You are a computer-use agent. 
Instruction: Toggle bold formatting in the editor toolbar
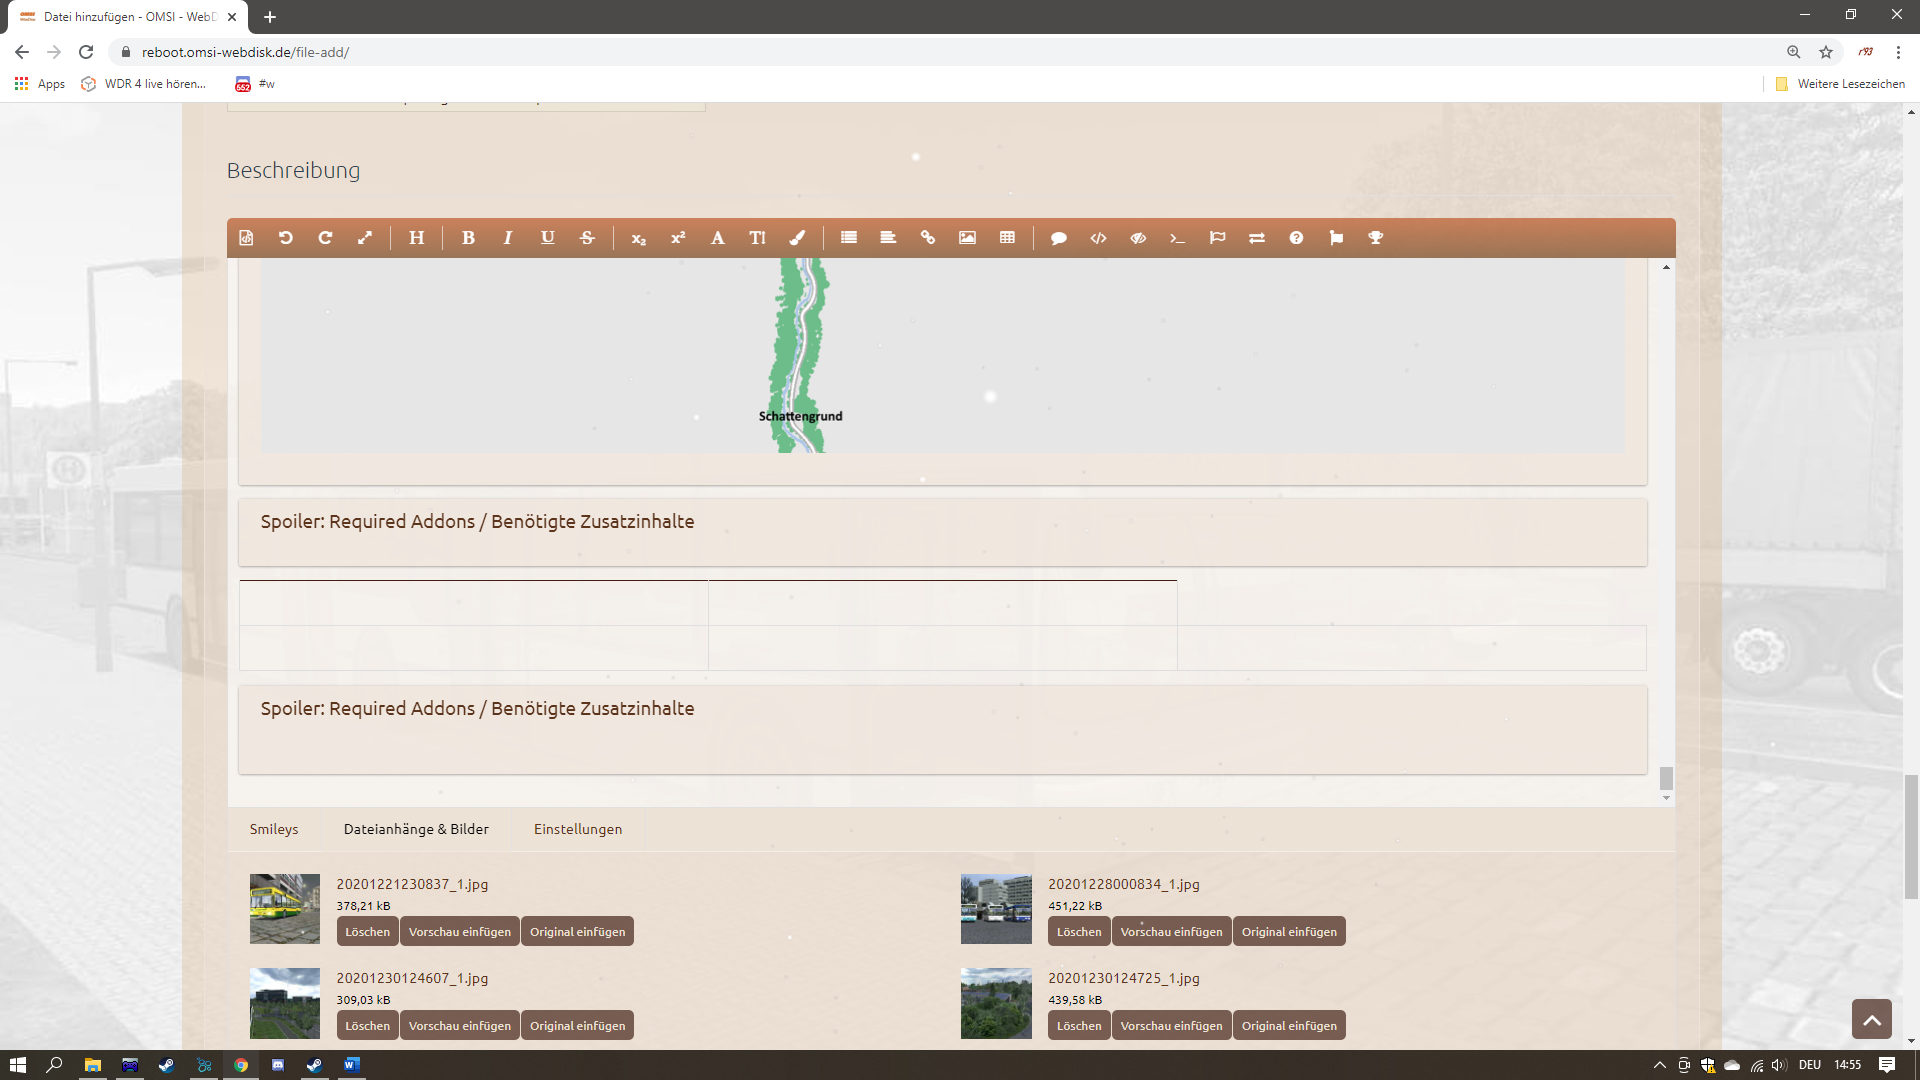tap(468, 238)
